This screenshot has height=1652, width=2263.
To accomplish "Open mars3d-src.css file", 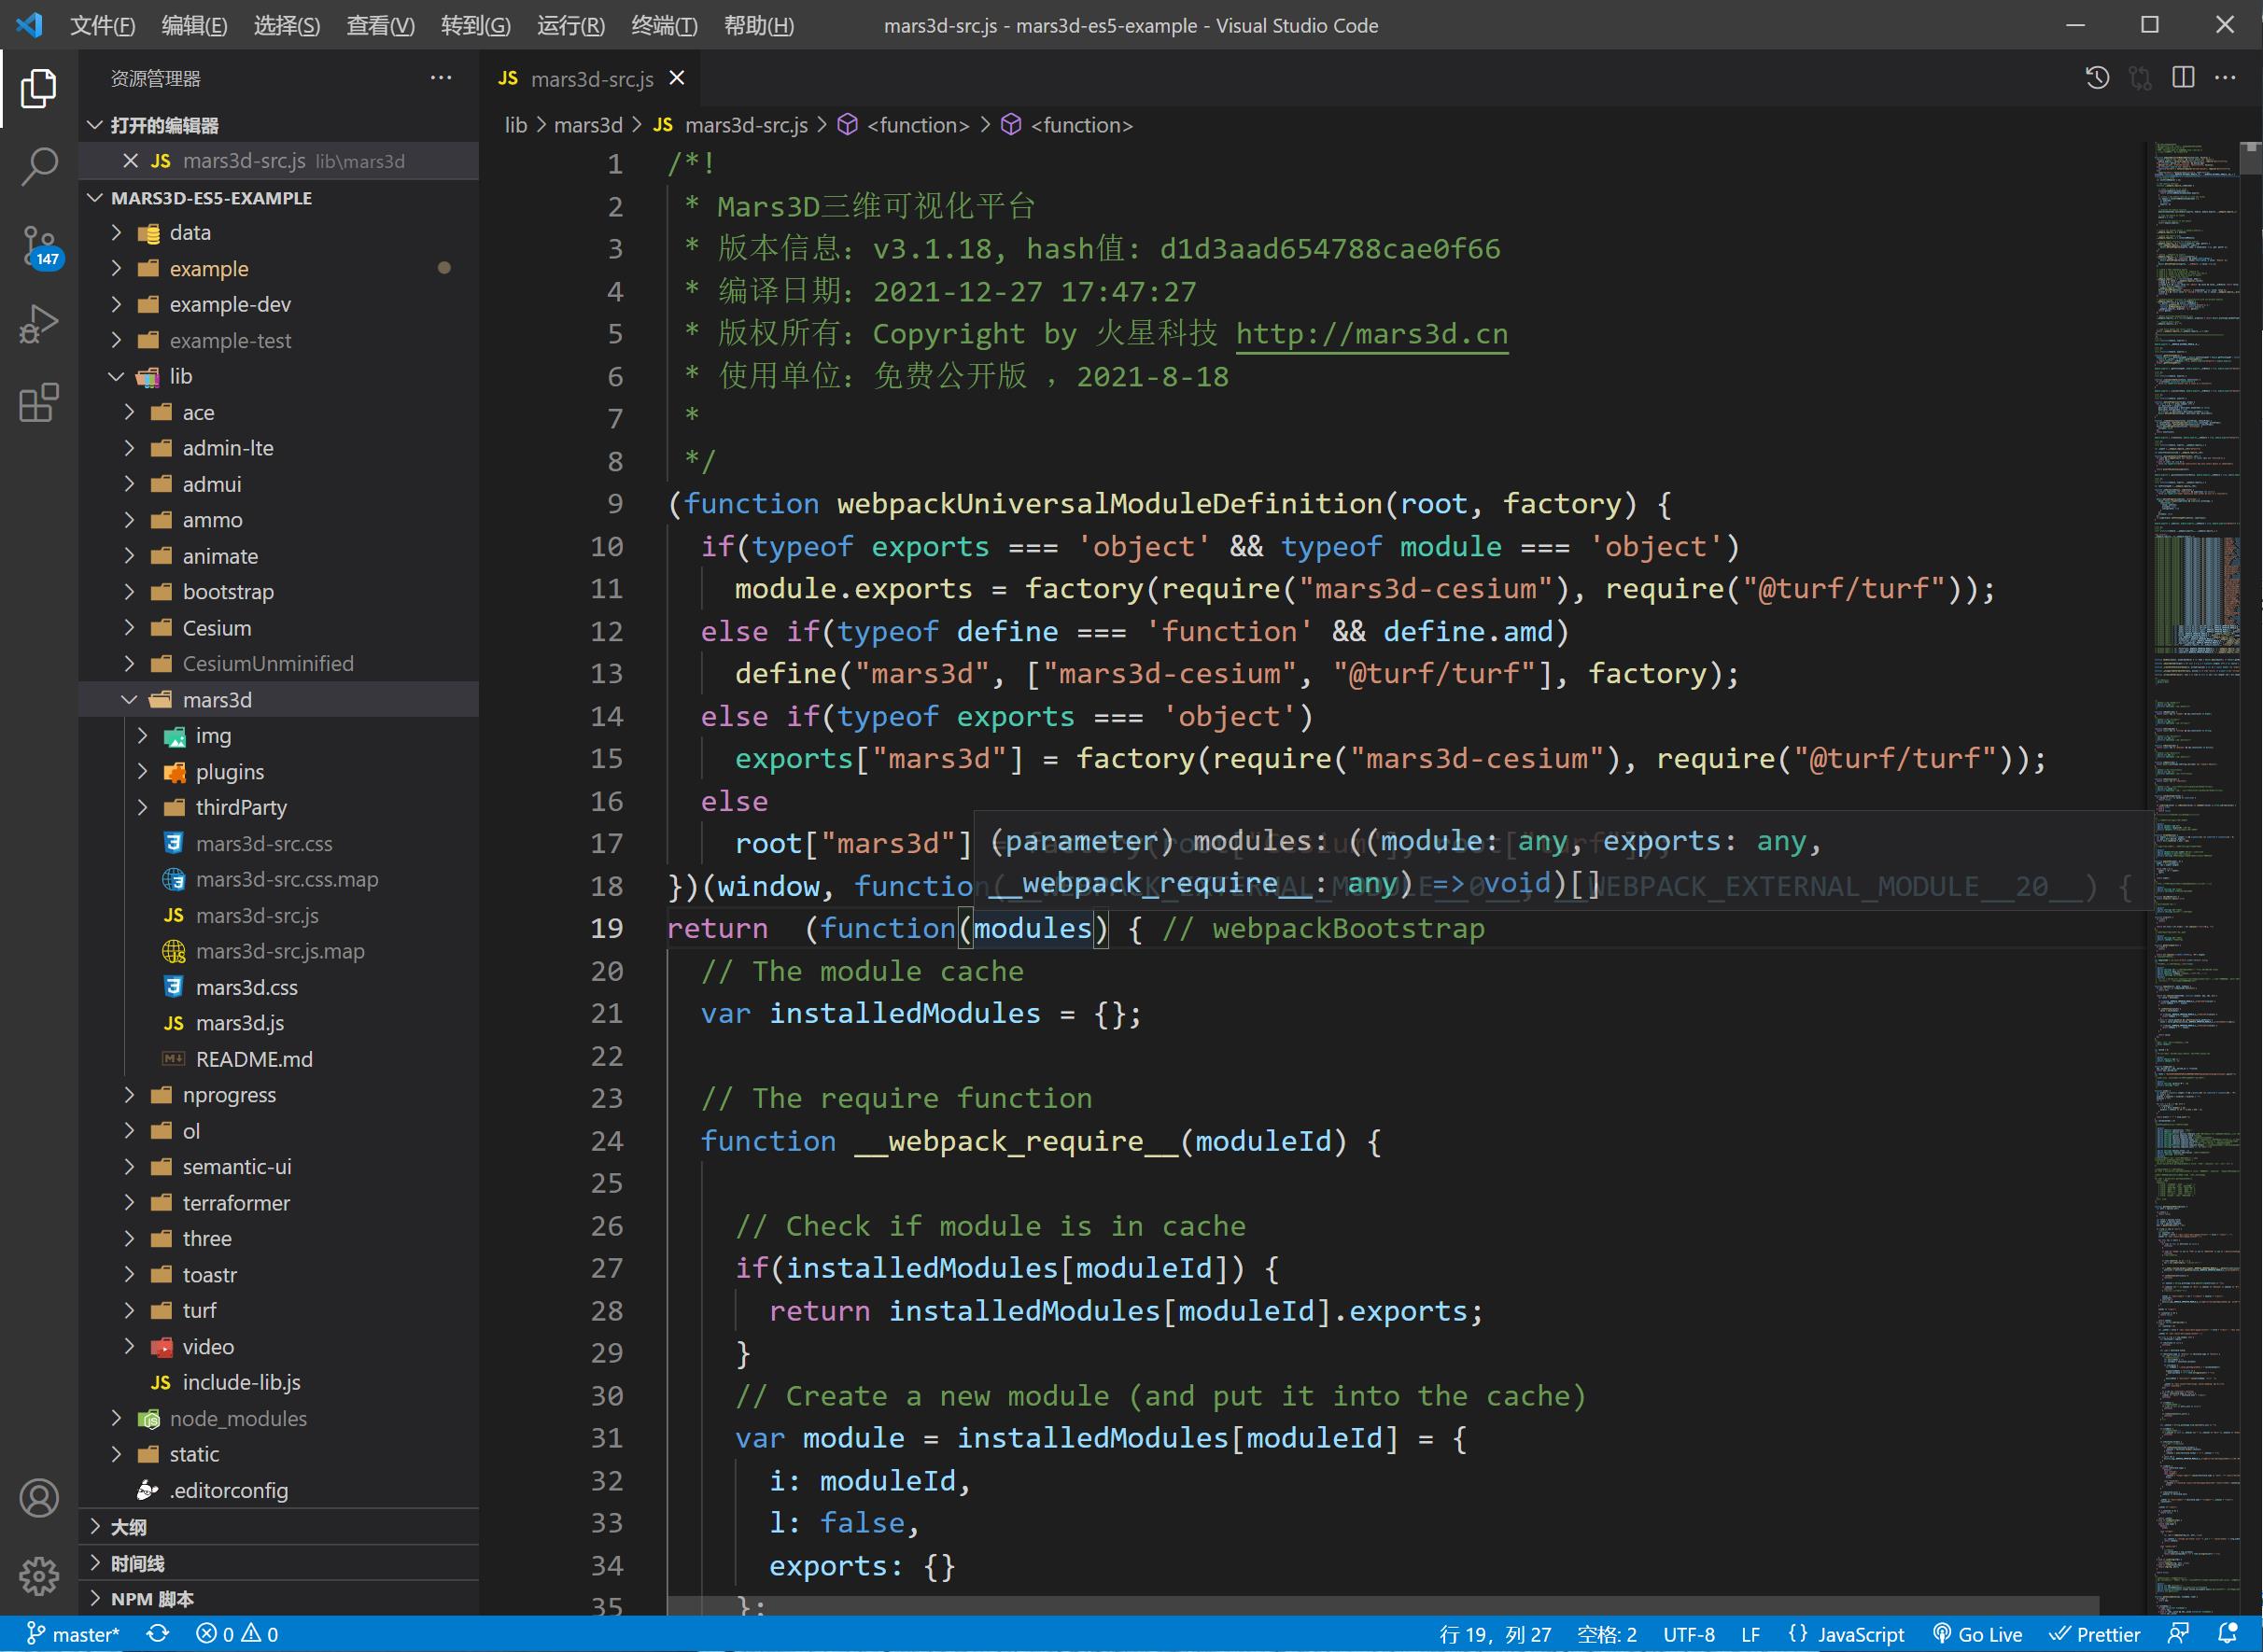I will 278,844.
